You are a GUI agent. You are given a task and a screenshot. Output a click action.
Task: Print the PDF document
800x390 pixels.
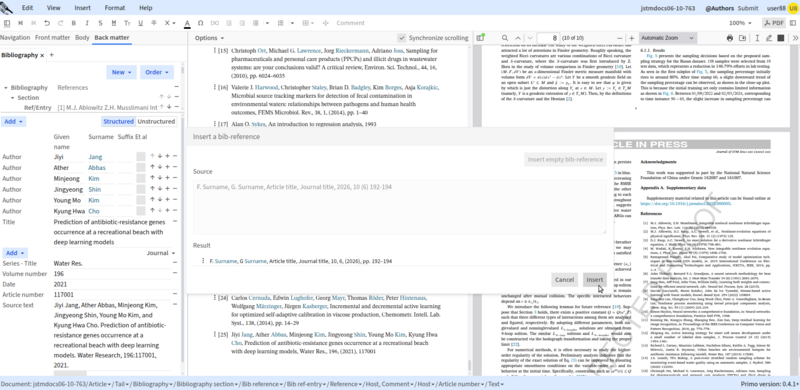coord(730,38)
